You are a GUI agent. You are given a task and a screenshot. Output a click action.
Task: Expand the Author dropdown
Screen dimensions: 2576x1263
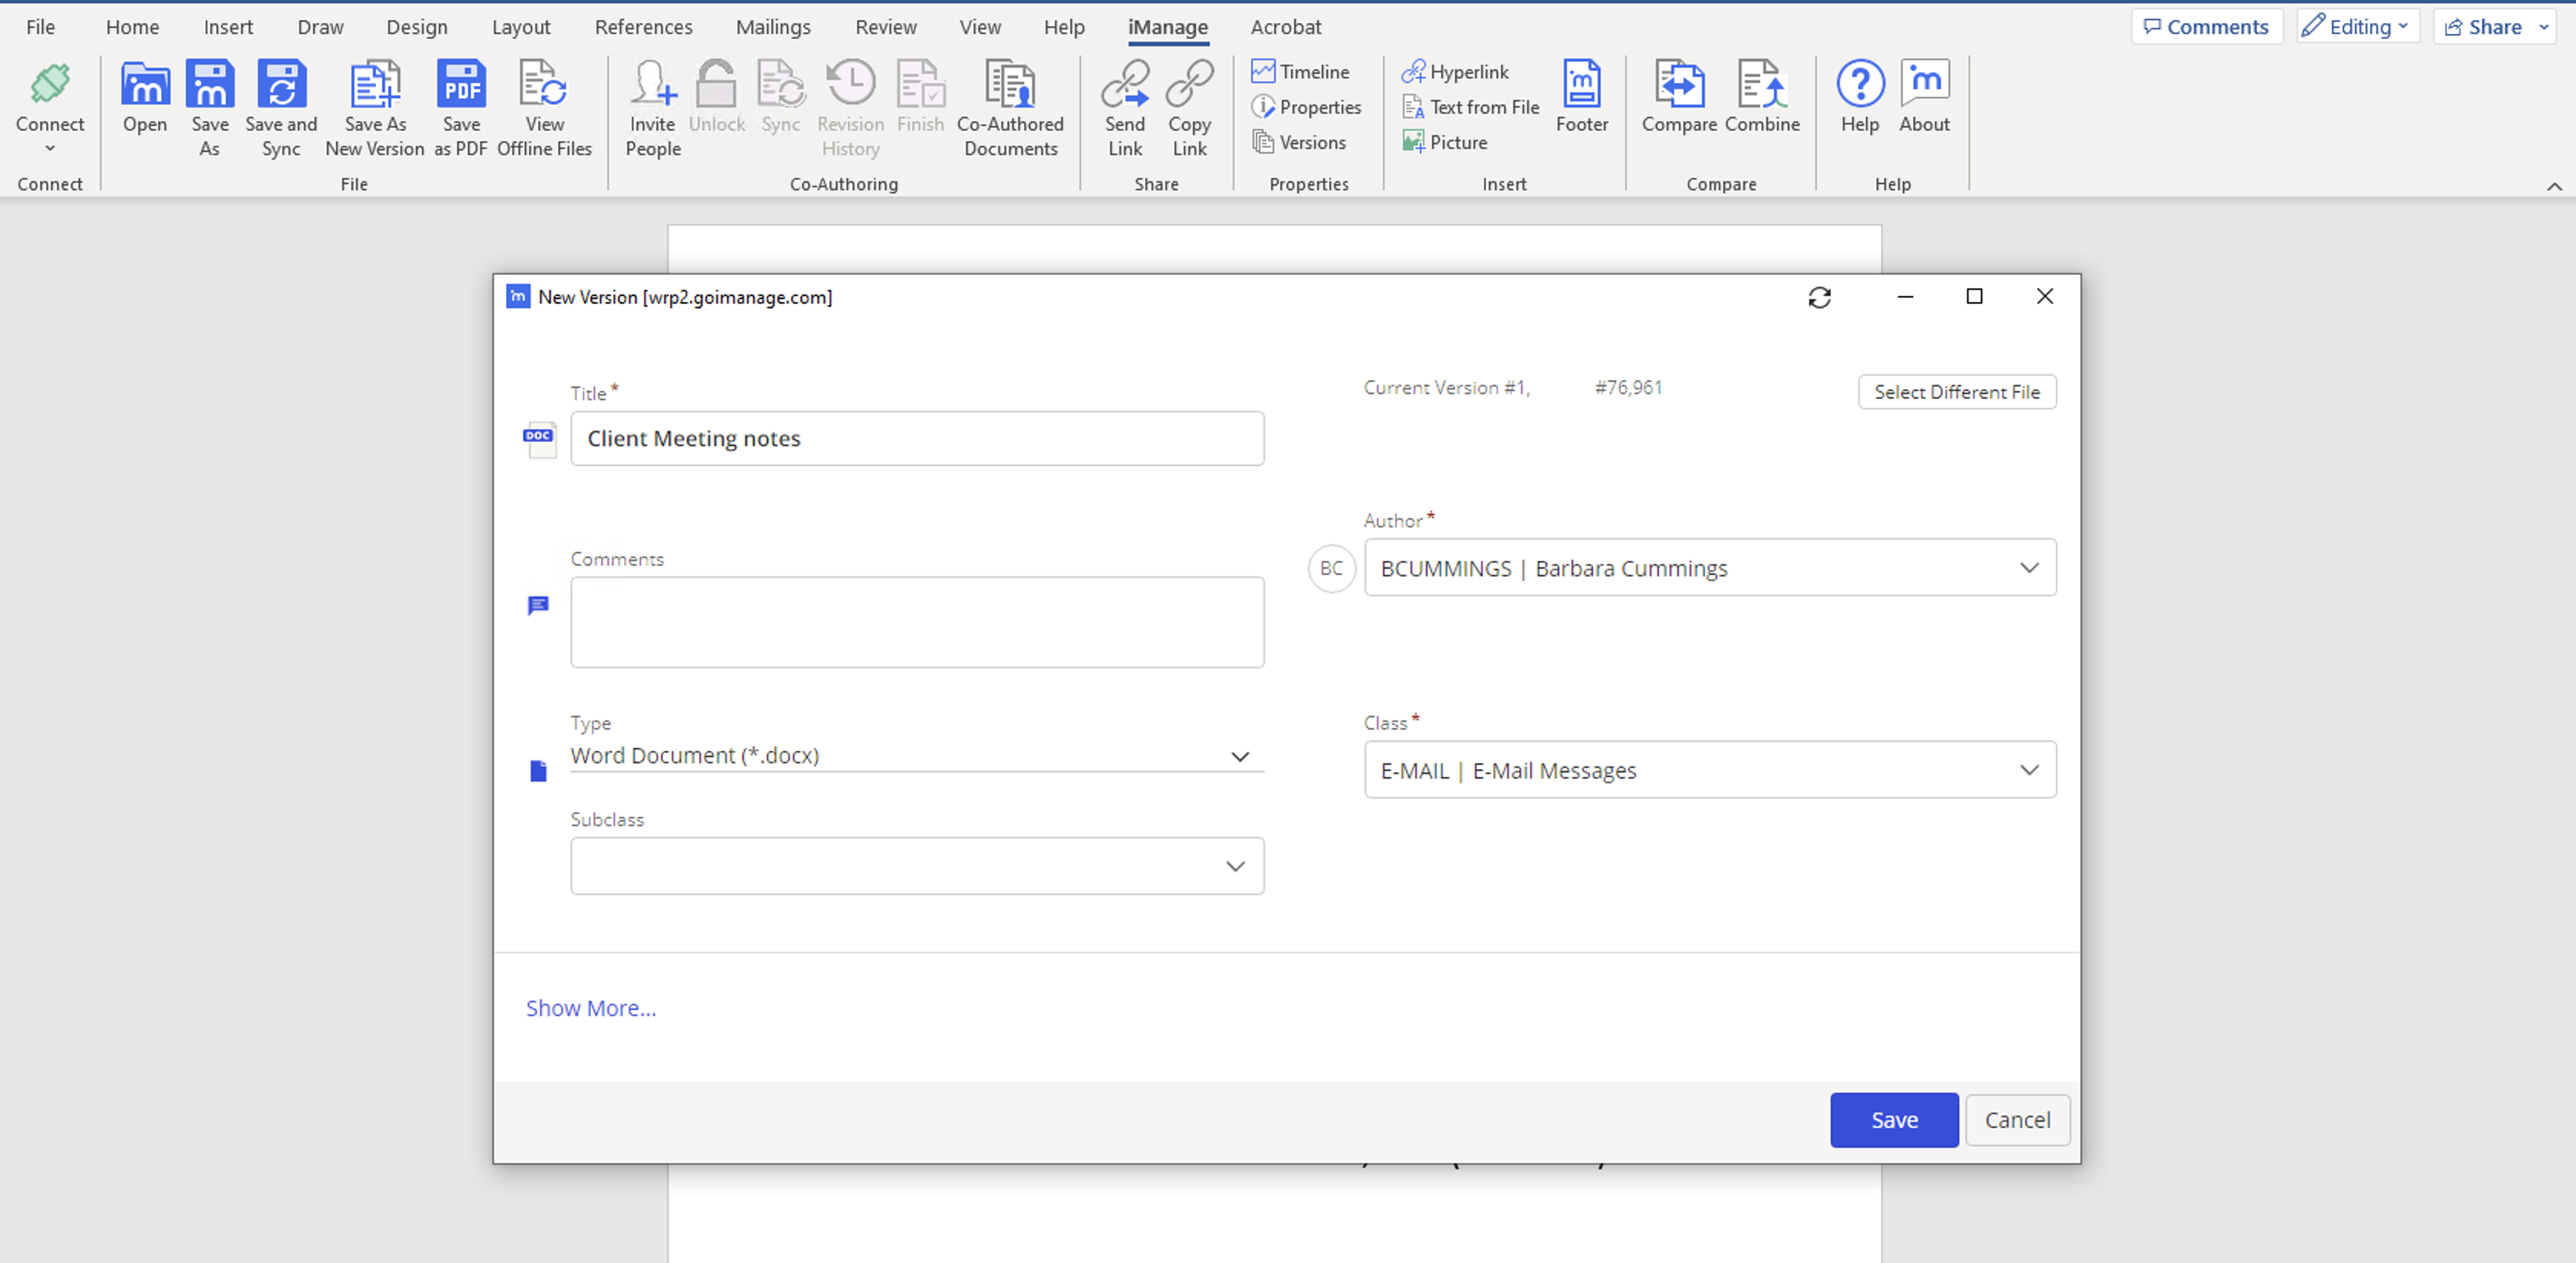pyautogui.click(x=2028, y=568)
